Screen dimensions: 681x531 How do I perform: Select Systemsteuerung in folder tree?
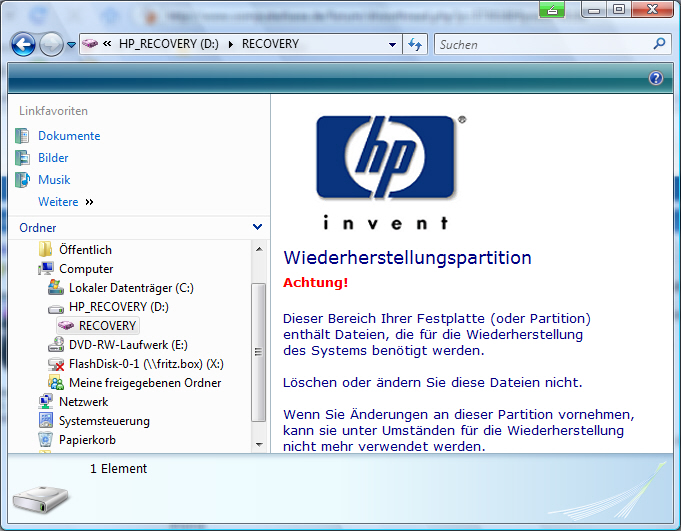[x=104, y=421]
